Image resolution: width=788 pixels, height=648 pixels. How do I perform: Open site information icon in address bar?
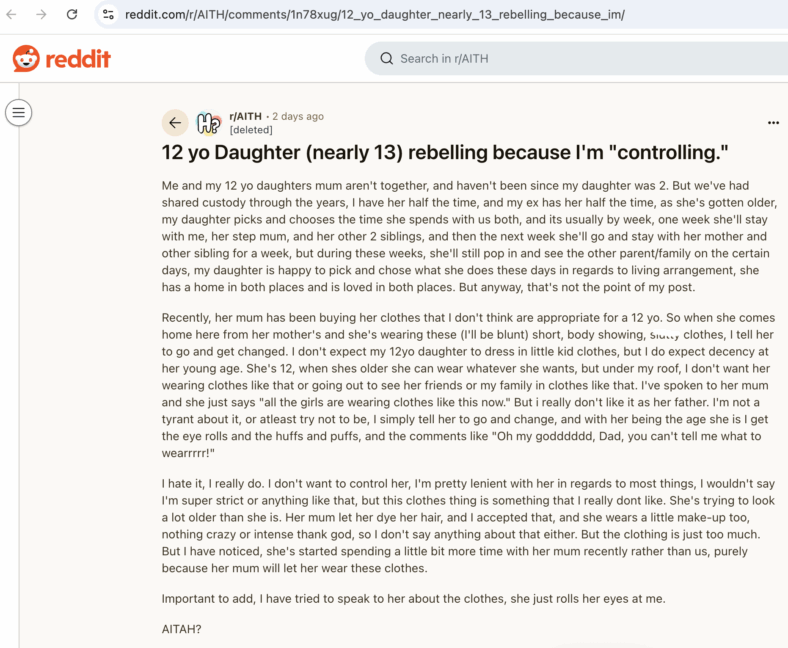tap(108, 15)
